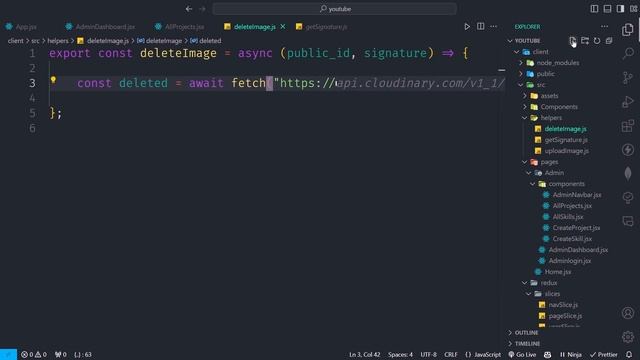Open the Search view in activity bar
640x360 pixels.
[628, 53]
